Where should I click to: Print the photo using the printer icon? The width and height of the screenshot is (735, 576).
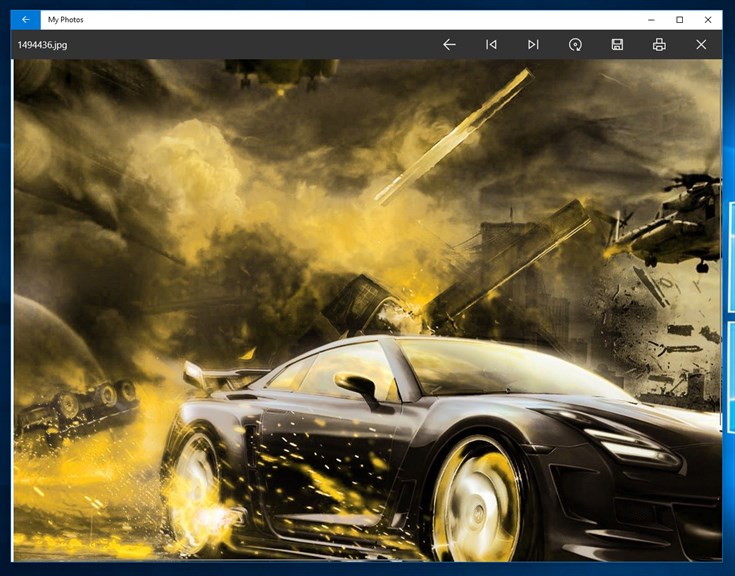coord(659,45)
